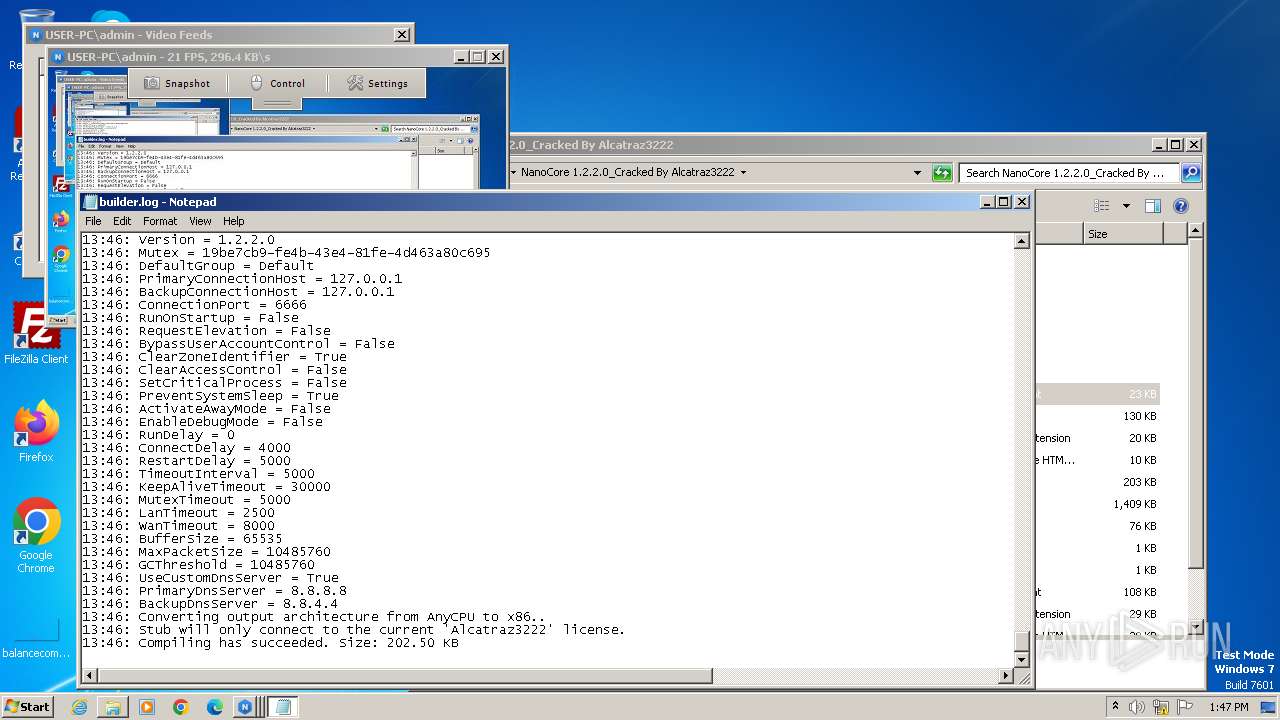Click Notepad taskbar icon

click(282, 707)
